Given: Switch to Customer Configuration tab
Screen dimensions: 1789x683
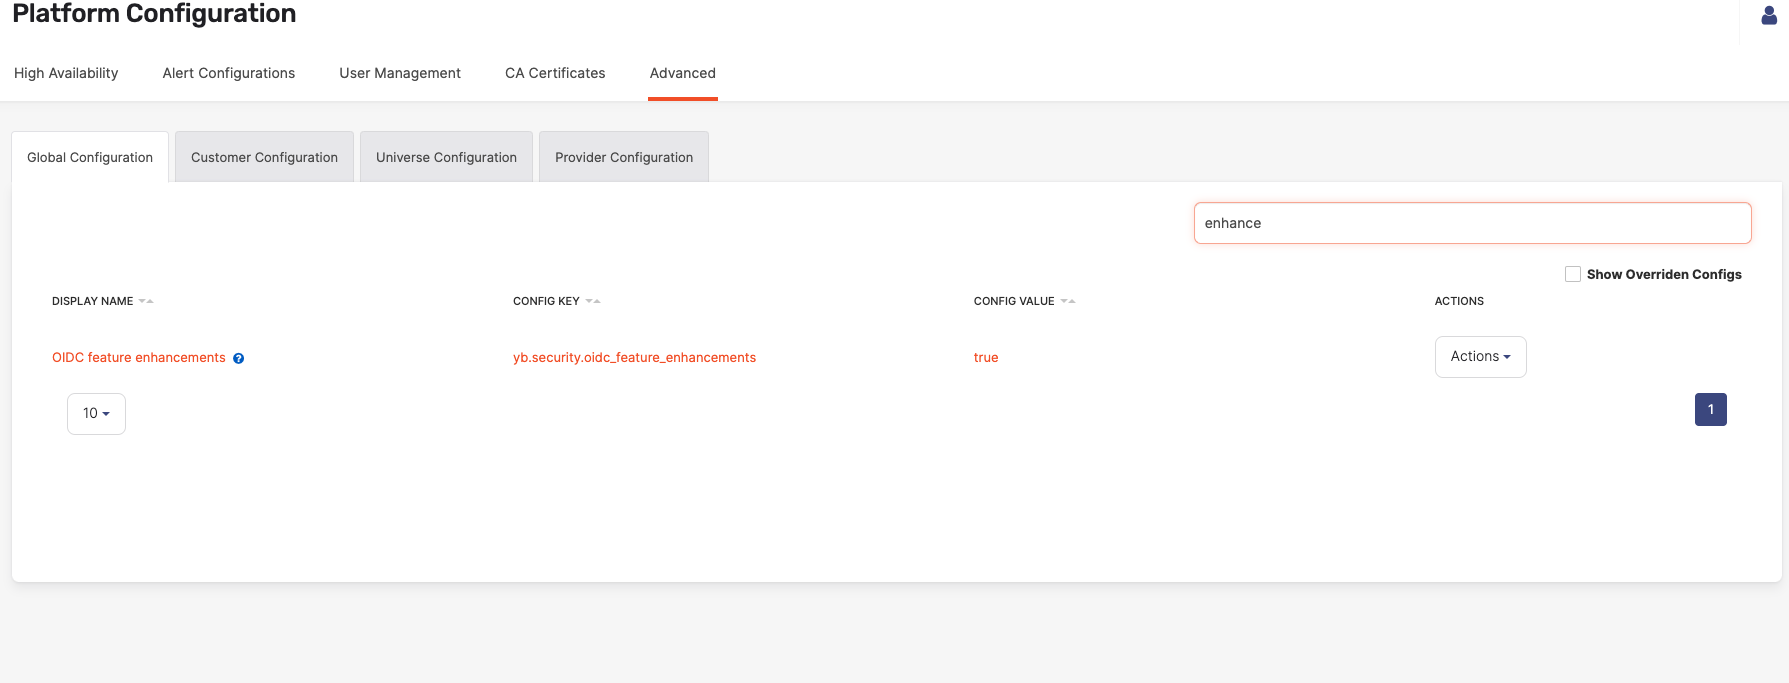Looking at the screenshot, I should (264, 157).
